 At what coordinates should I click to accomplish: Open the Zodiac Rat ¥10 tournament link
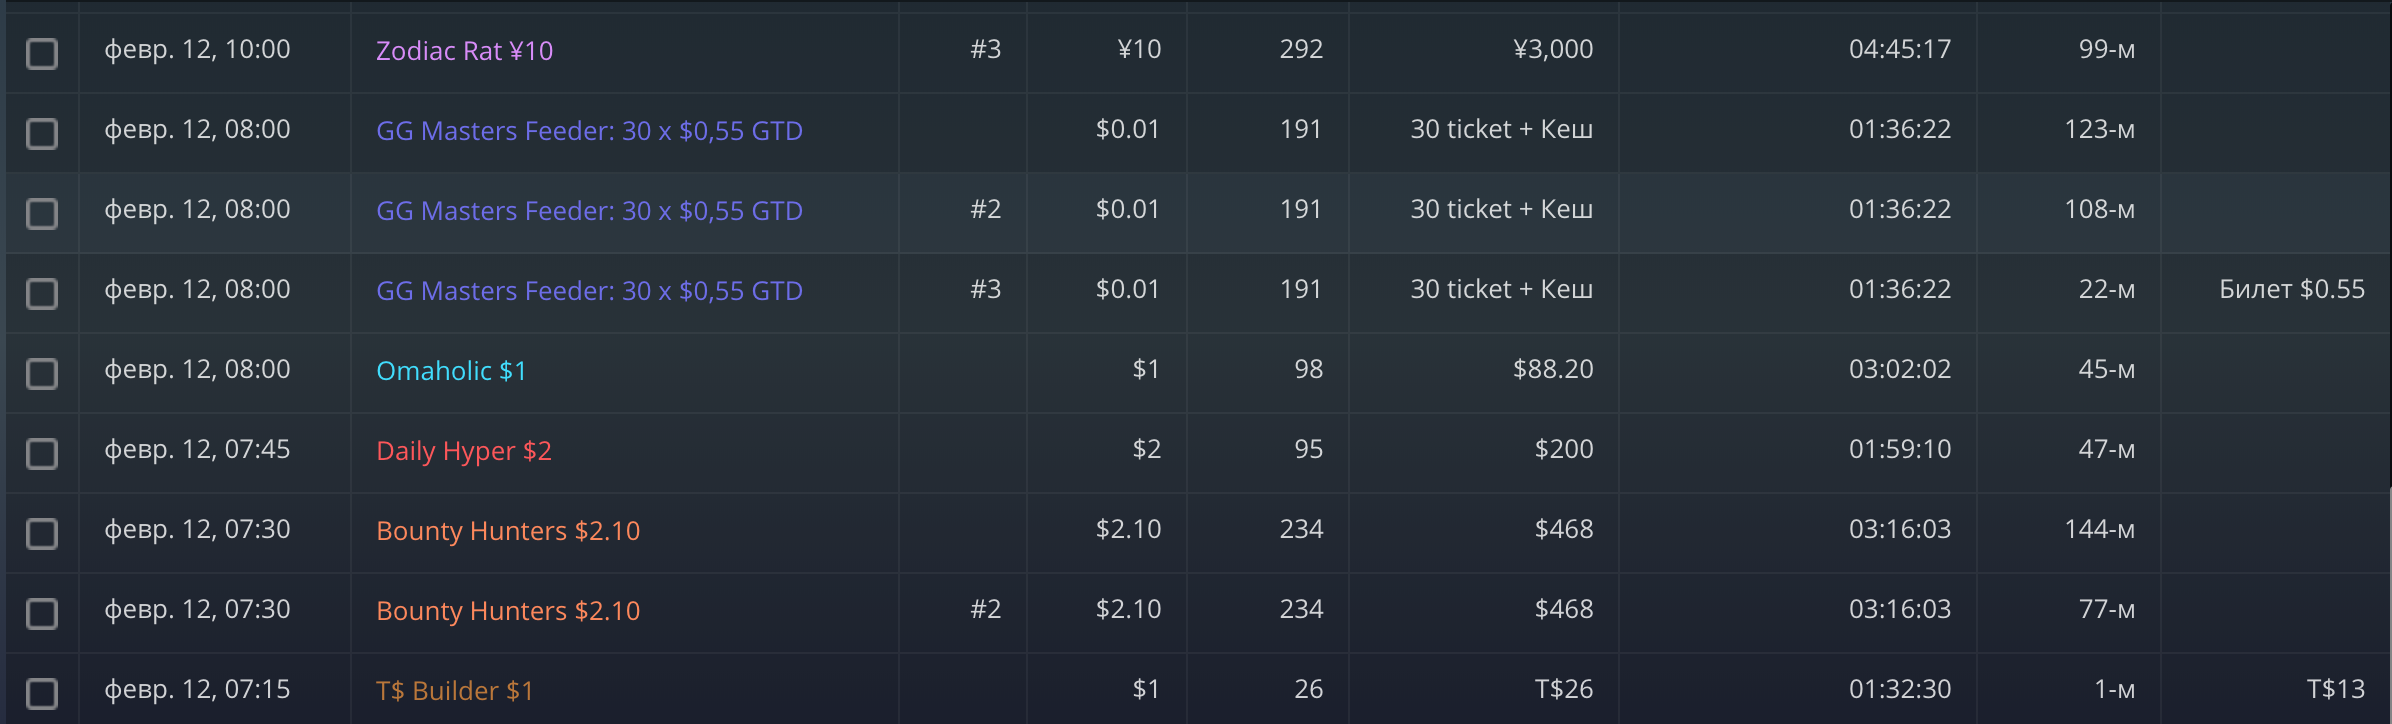[x=464, y=51]
